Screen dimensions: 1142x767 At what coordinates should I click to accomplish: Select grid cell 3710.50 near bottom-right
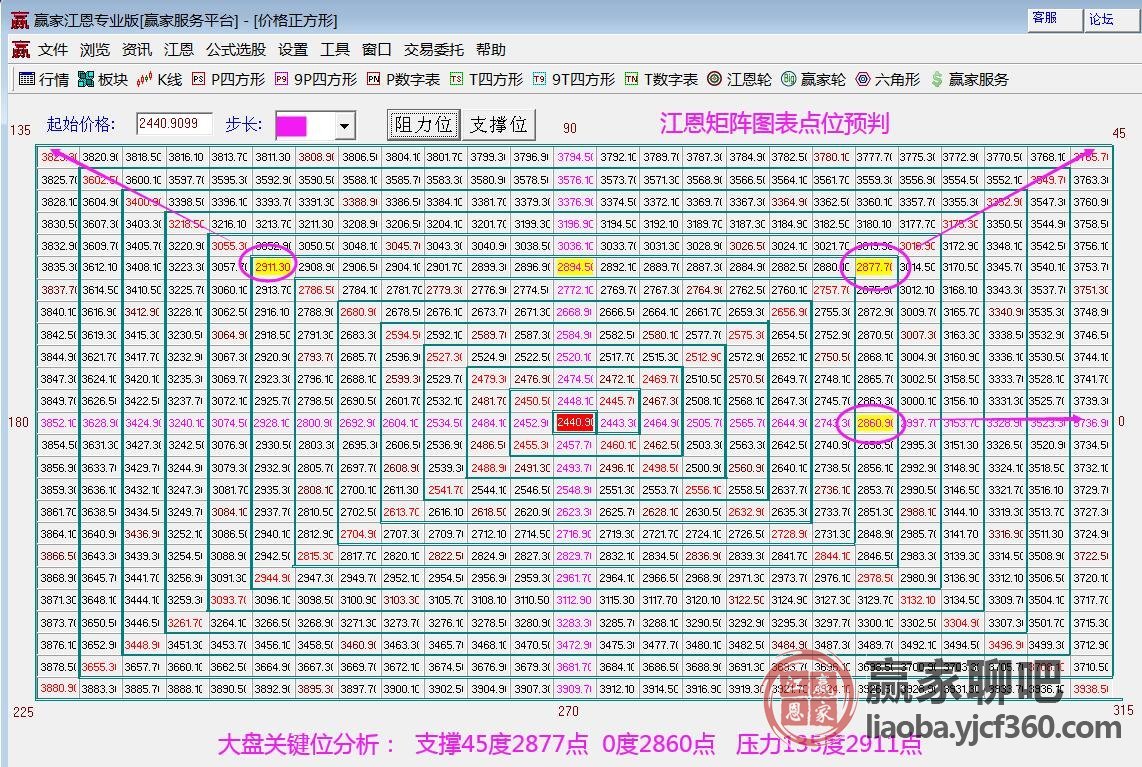[x=1090, y=666]
